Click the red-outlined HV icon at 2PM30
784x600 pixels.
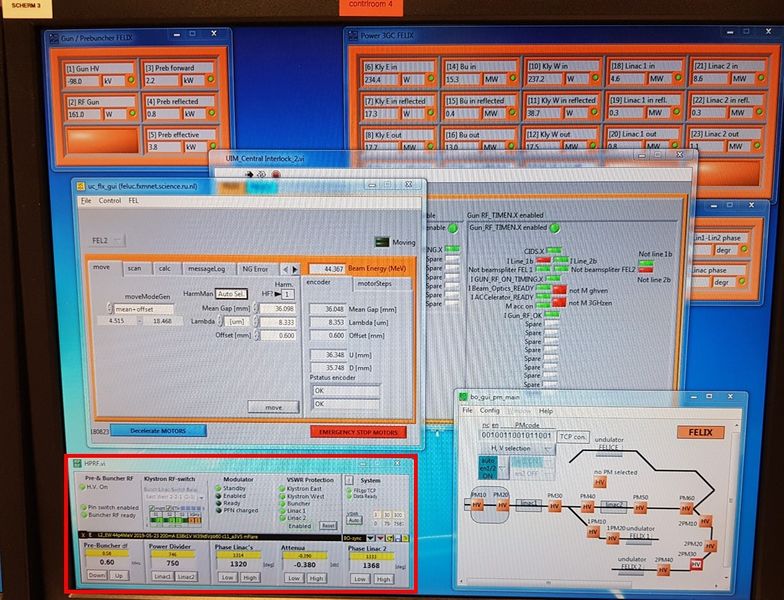(696, 564)
